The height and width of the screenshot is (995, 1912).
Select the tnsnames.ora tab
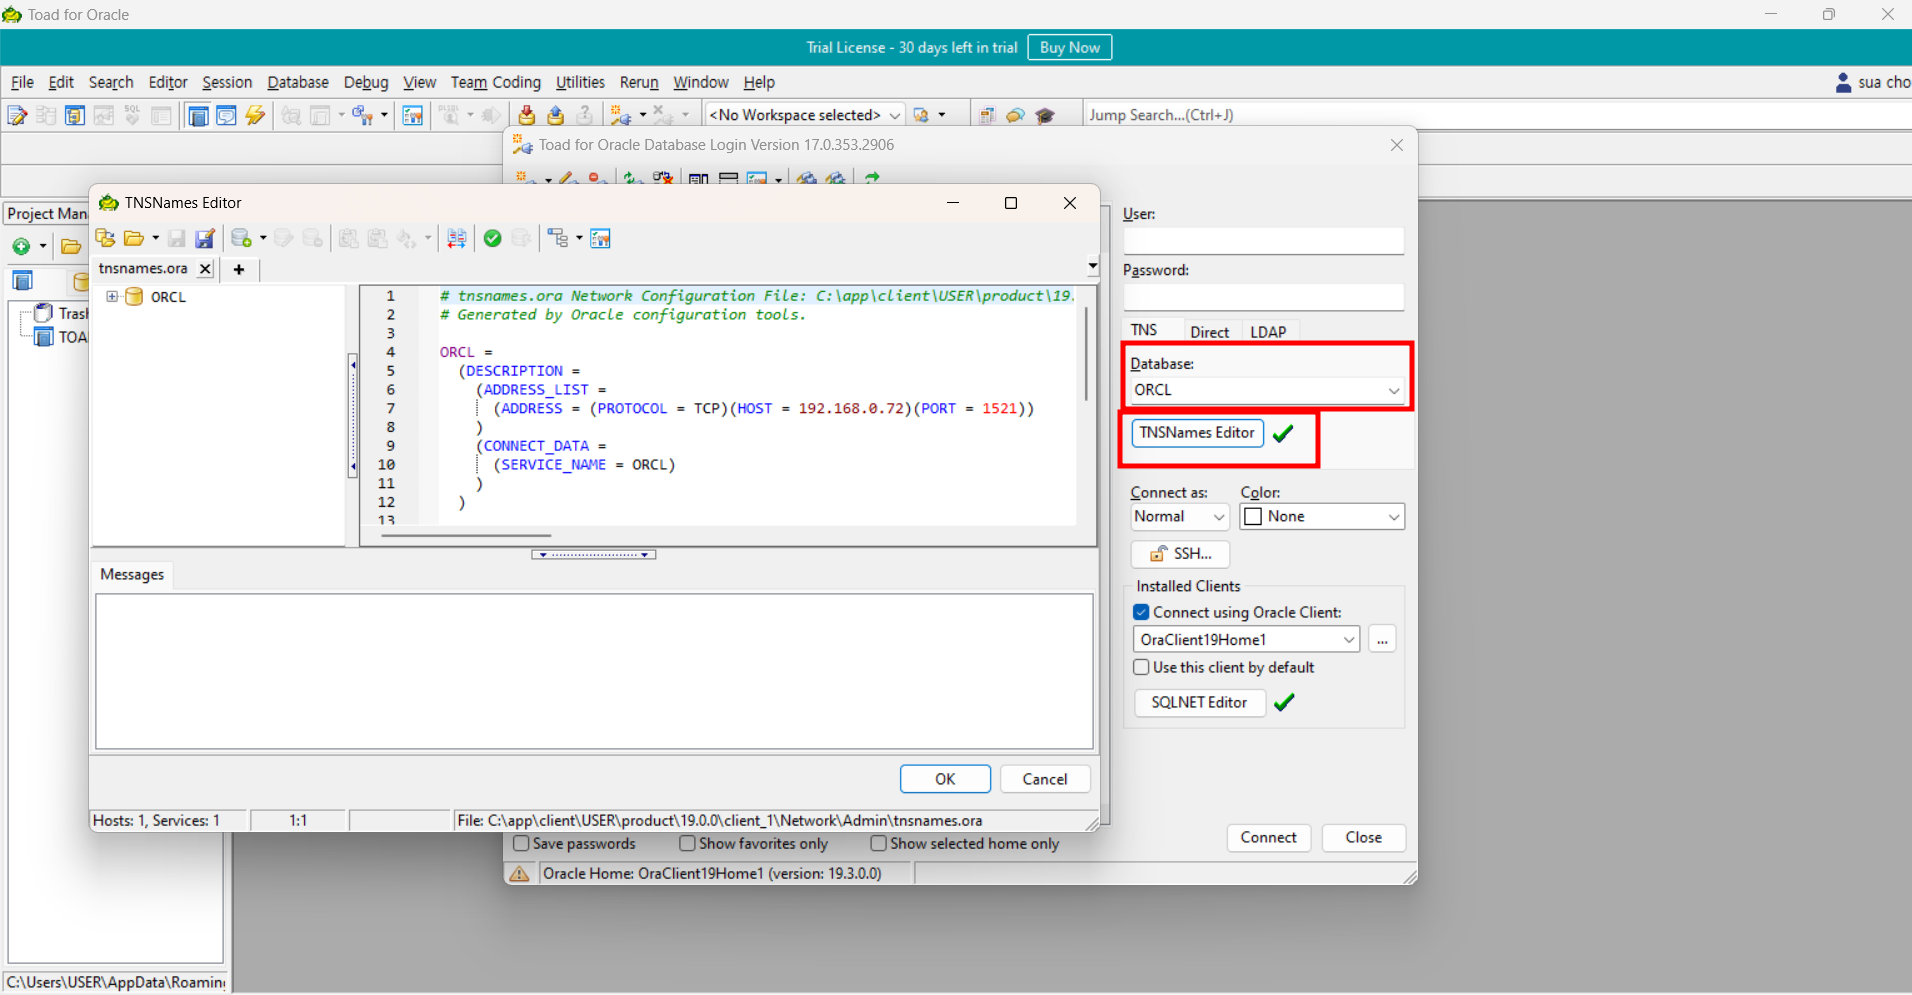[x=143, y=269]
